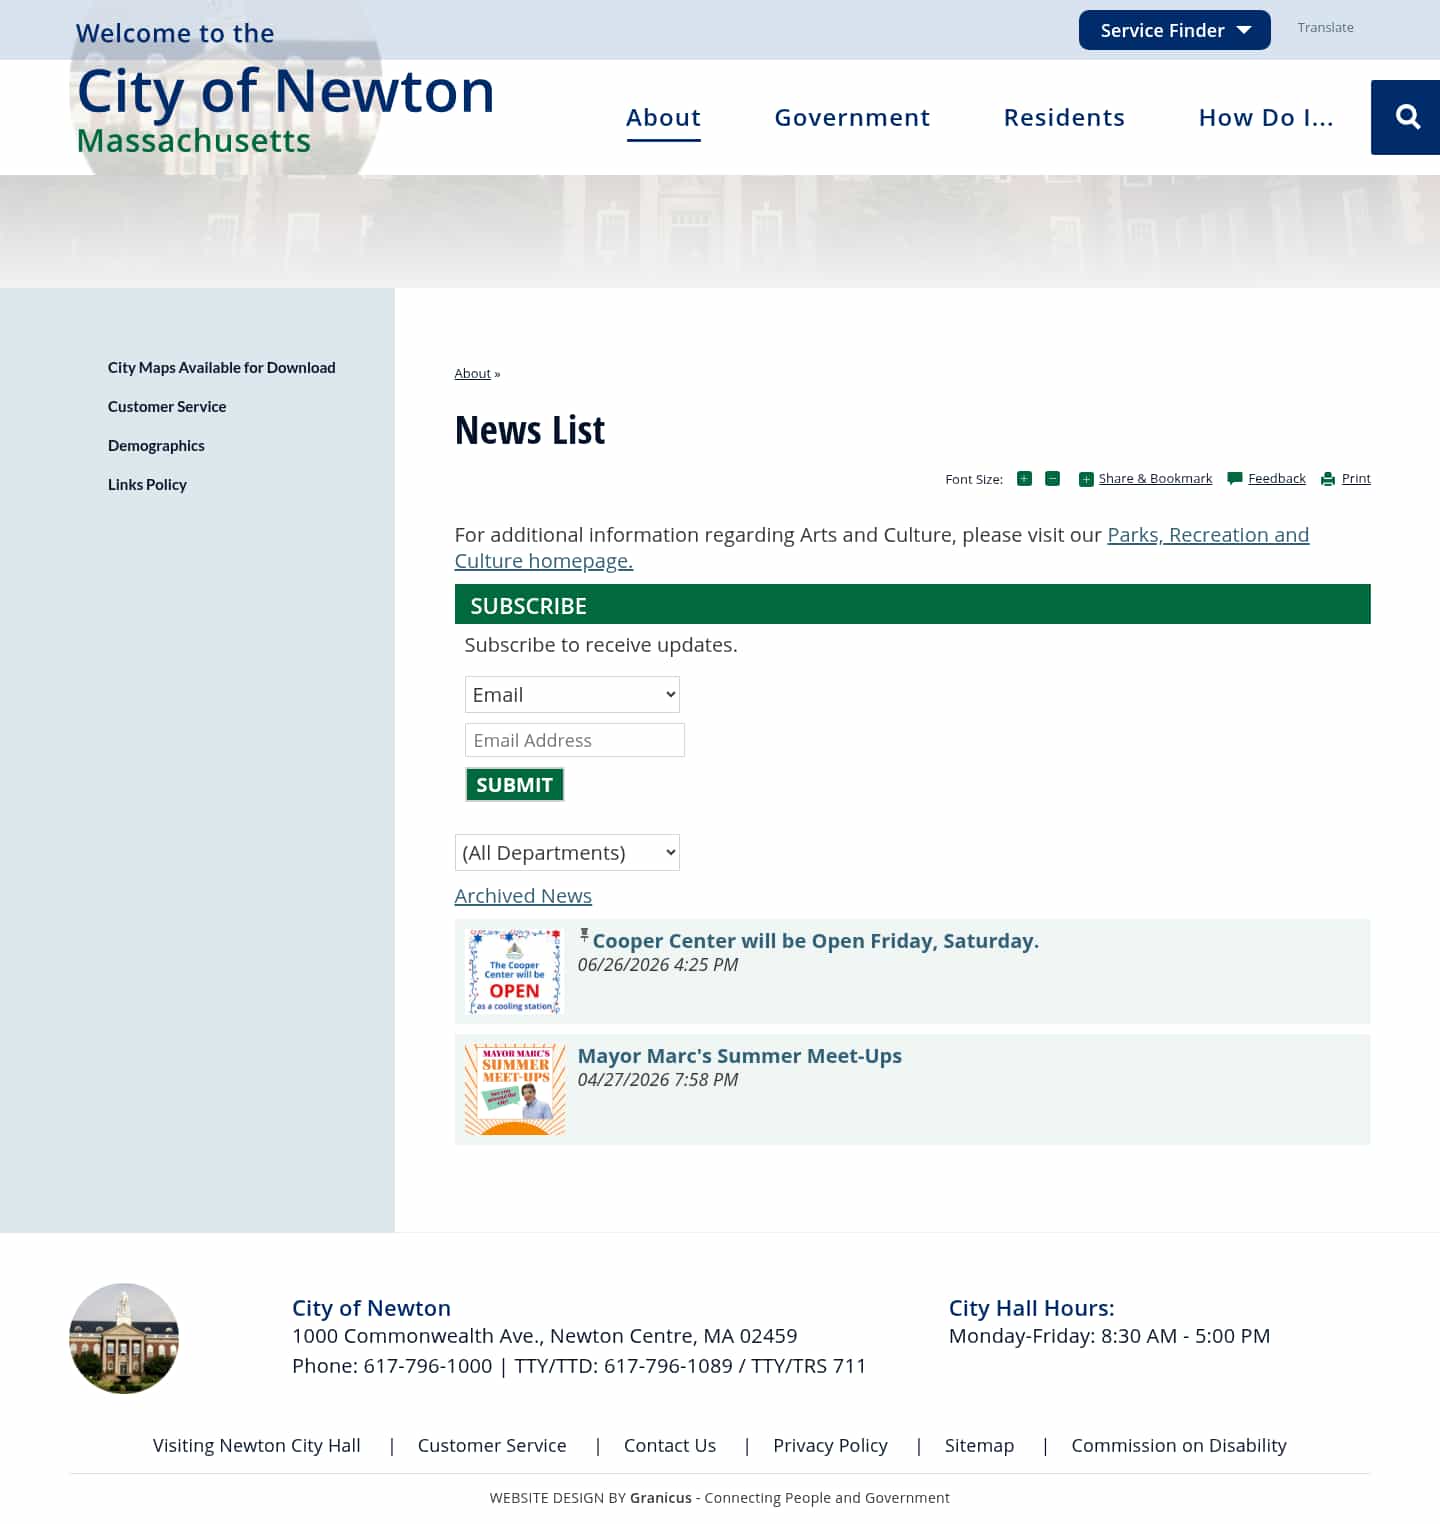Increase font size with plus icon
1440x1524 pixels.
click(1024, 479)
